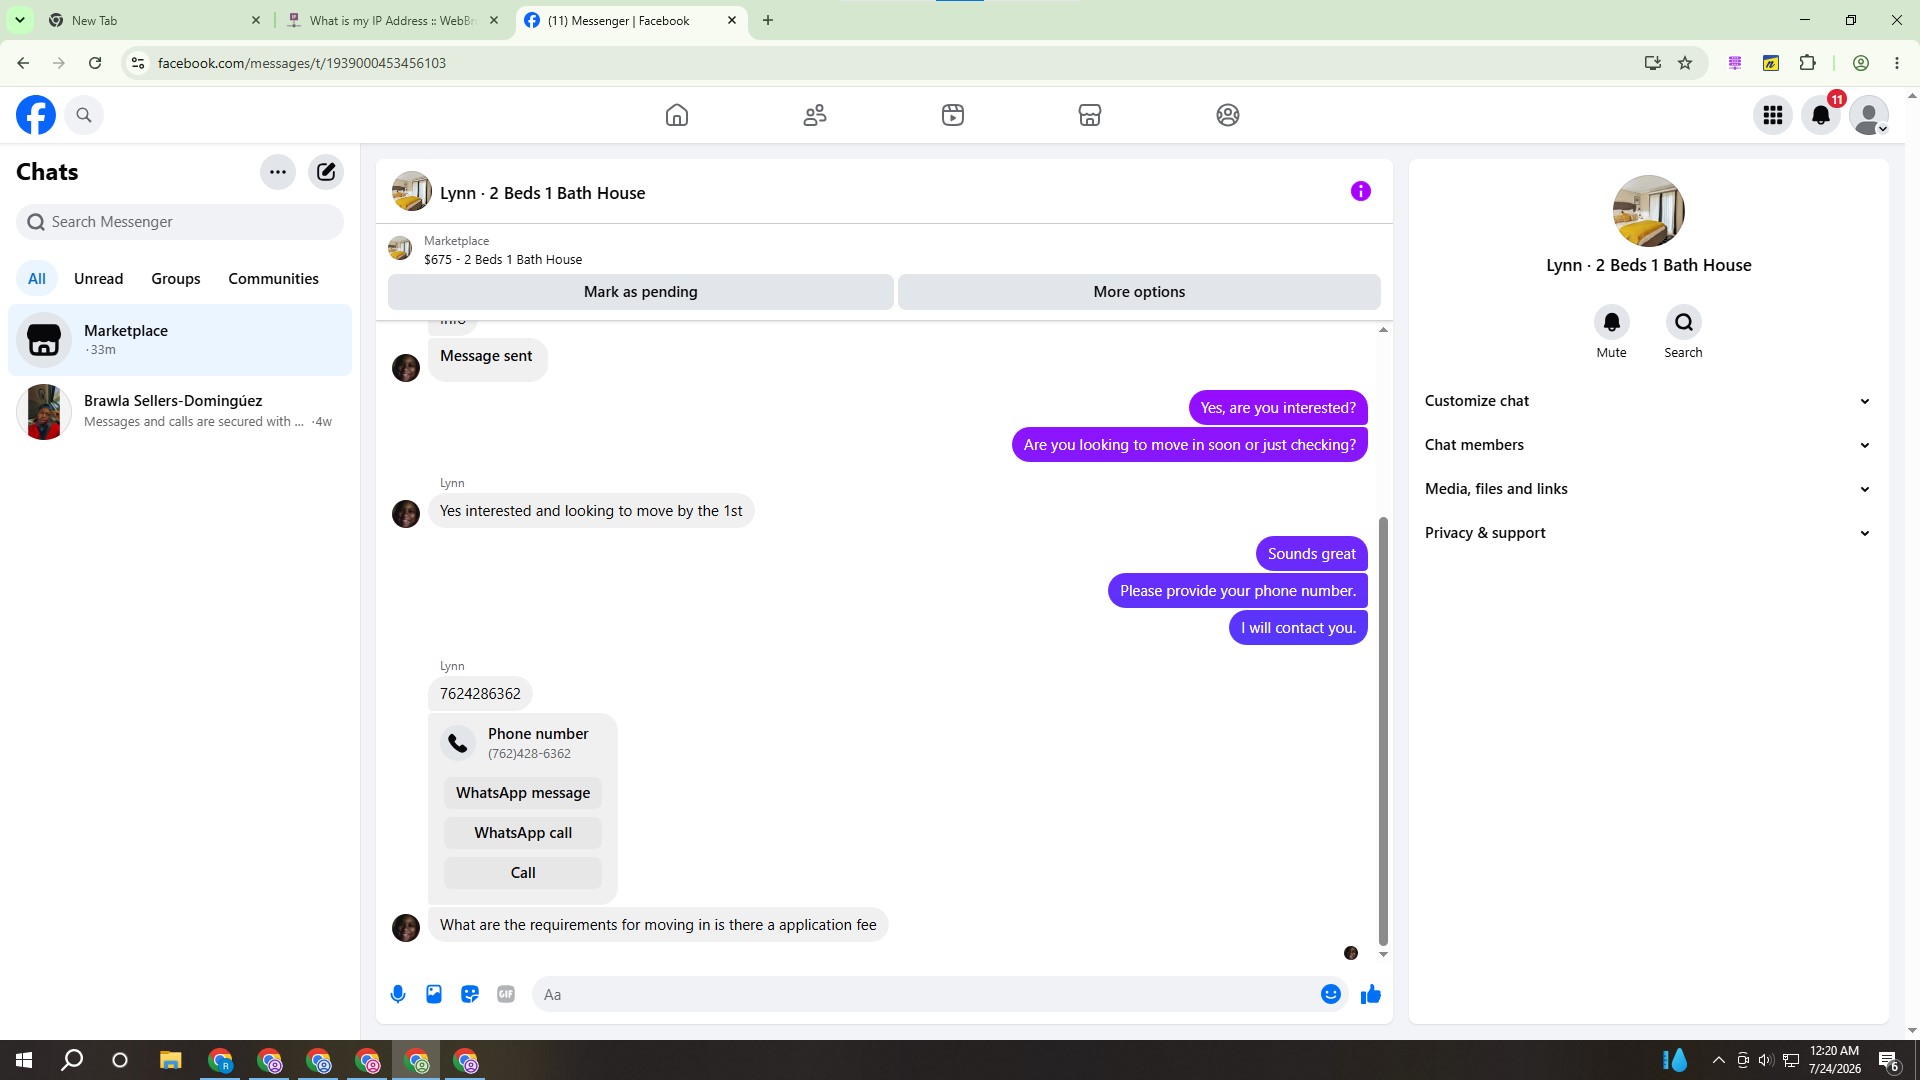Click the browser address bar URL
The height and width of the screenshot is (1080, 1920).
coord(302,63)
